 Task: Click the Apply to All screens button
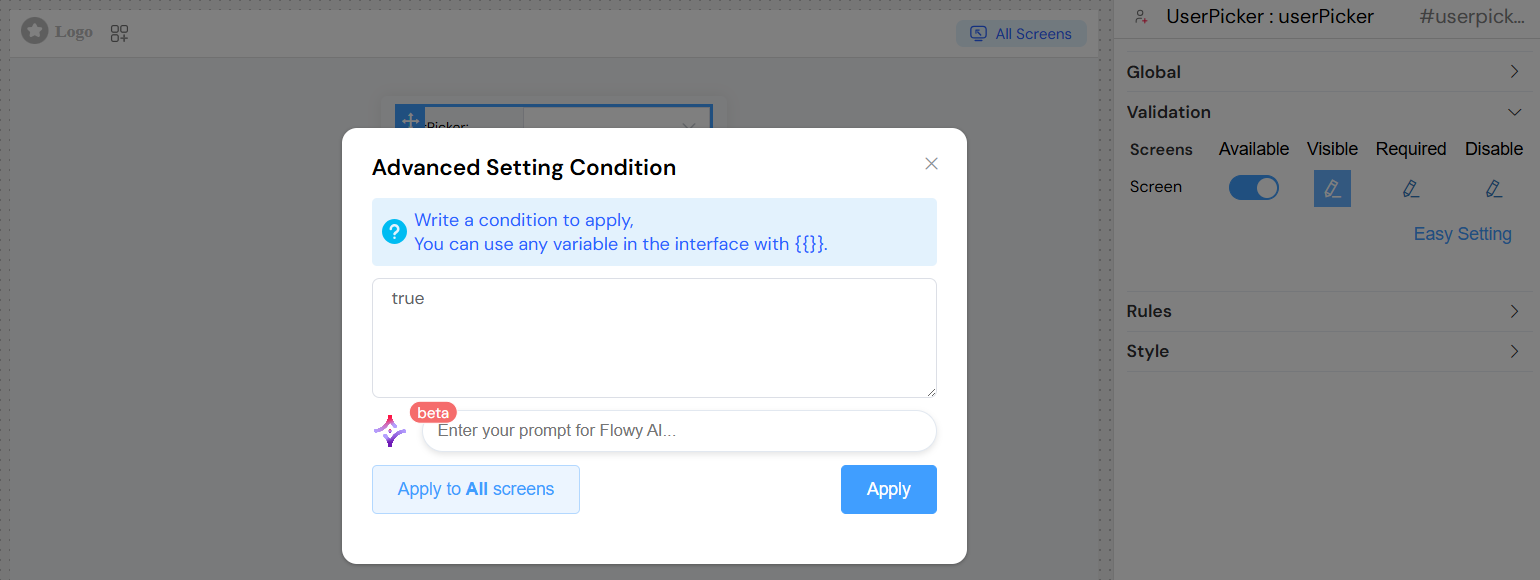click(x=475, y=489)
